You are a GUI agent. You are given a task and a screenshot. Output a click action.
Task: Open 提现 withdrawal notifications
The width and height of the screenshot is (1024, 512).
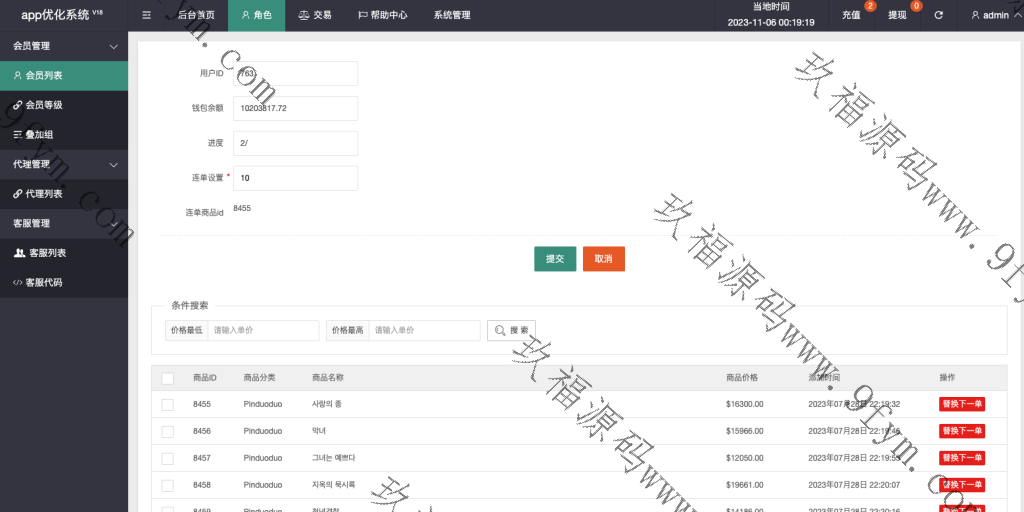(898, 15)
